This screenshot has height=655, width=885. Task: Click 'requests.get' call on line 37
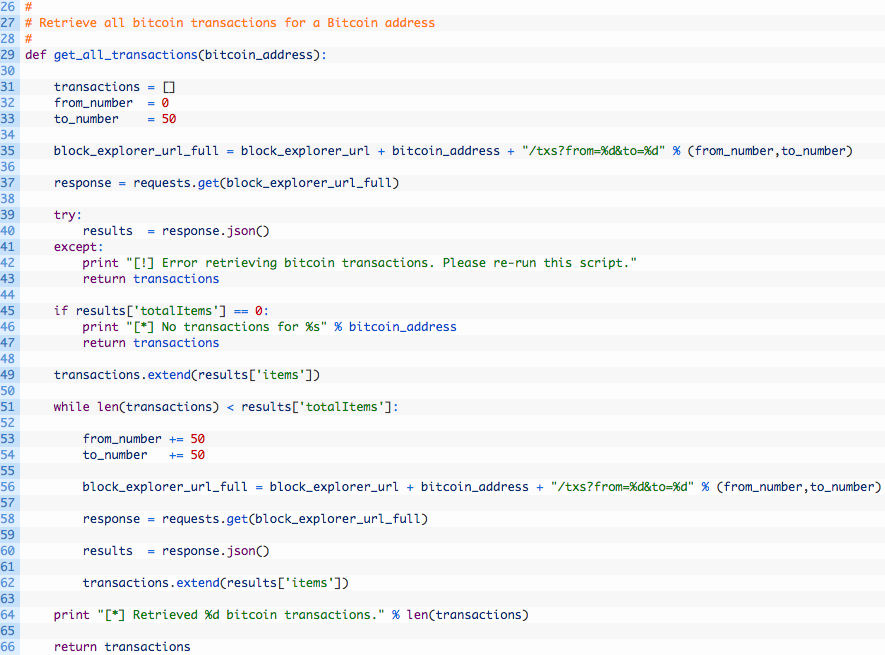(176, 183)
